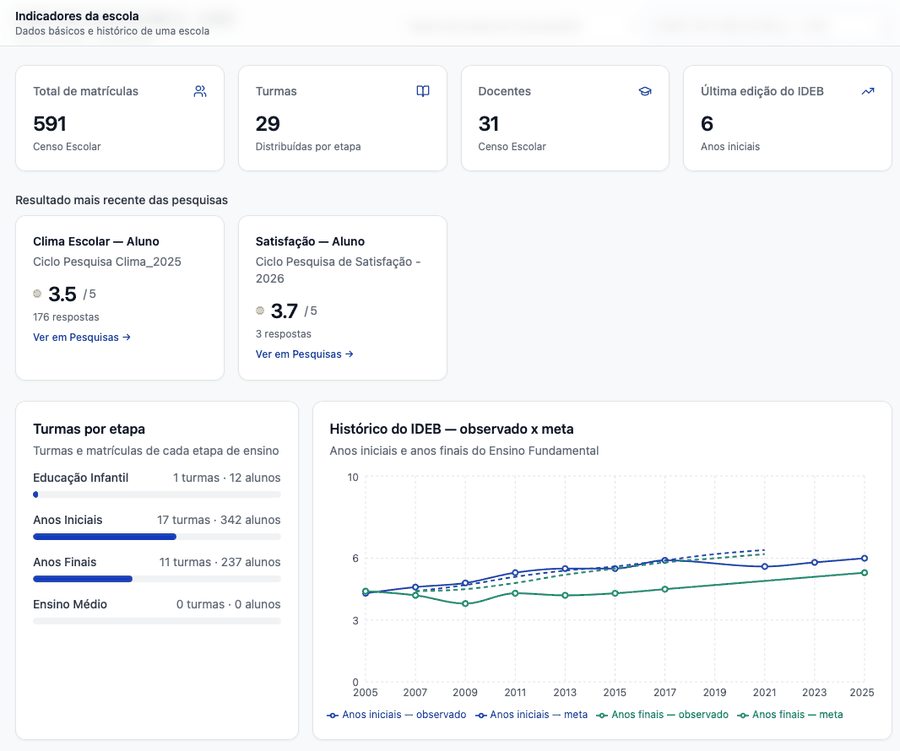900x751 pixels.
Task: Open Ver em Pesquisas link for Clima Escolar
Action: pos(82,337)
